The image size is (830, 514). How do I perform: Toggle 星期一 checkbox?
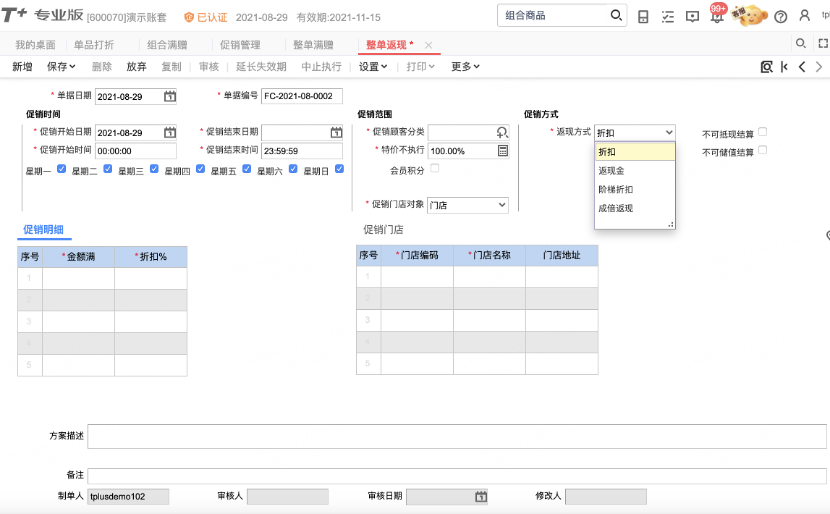(61, 169)
